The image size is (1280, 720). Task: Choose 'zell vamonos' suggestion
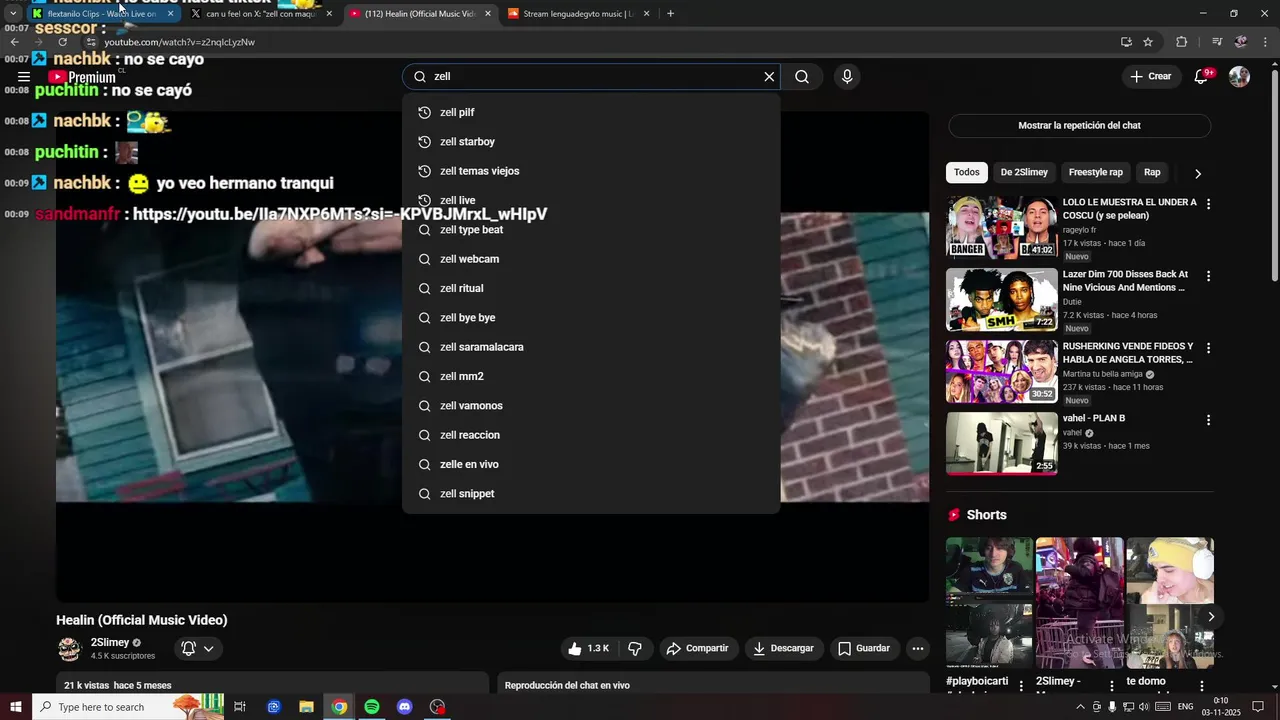tap(591, 406)
